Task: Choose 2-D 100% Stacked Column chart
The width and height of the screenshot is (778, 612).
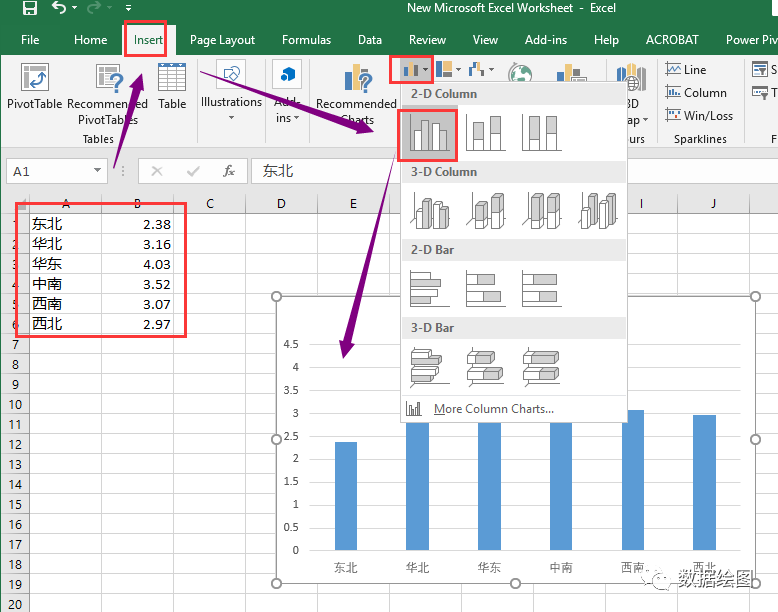Action: [541, 133]
